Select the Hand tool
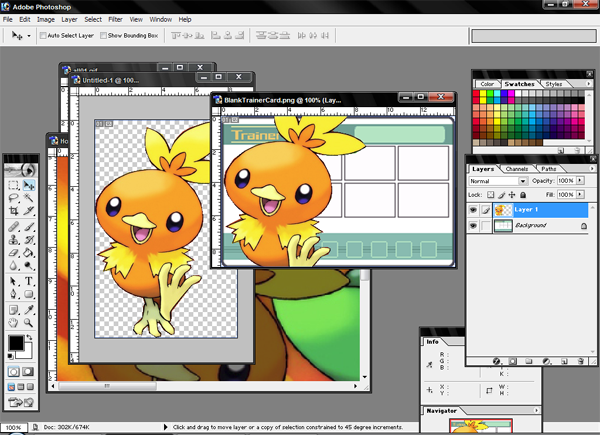 click(14, 323)
